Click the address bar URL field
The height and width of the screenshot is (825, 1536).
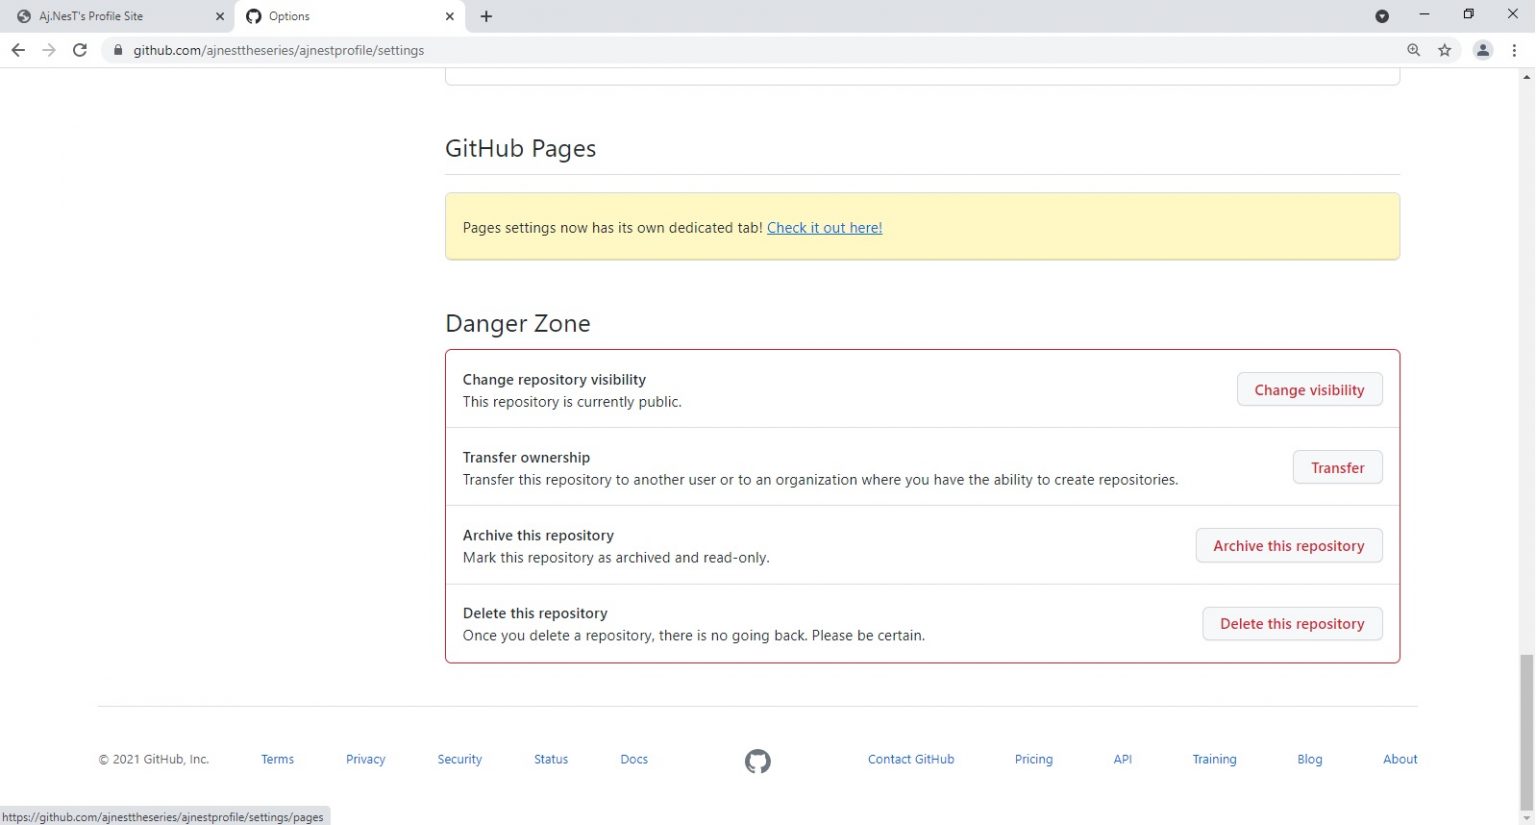700,50
